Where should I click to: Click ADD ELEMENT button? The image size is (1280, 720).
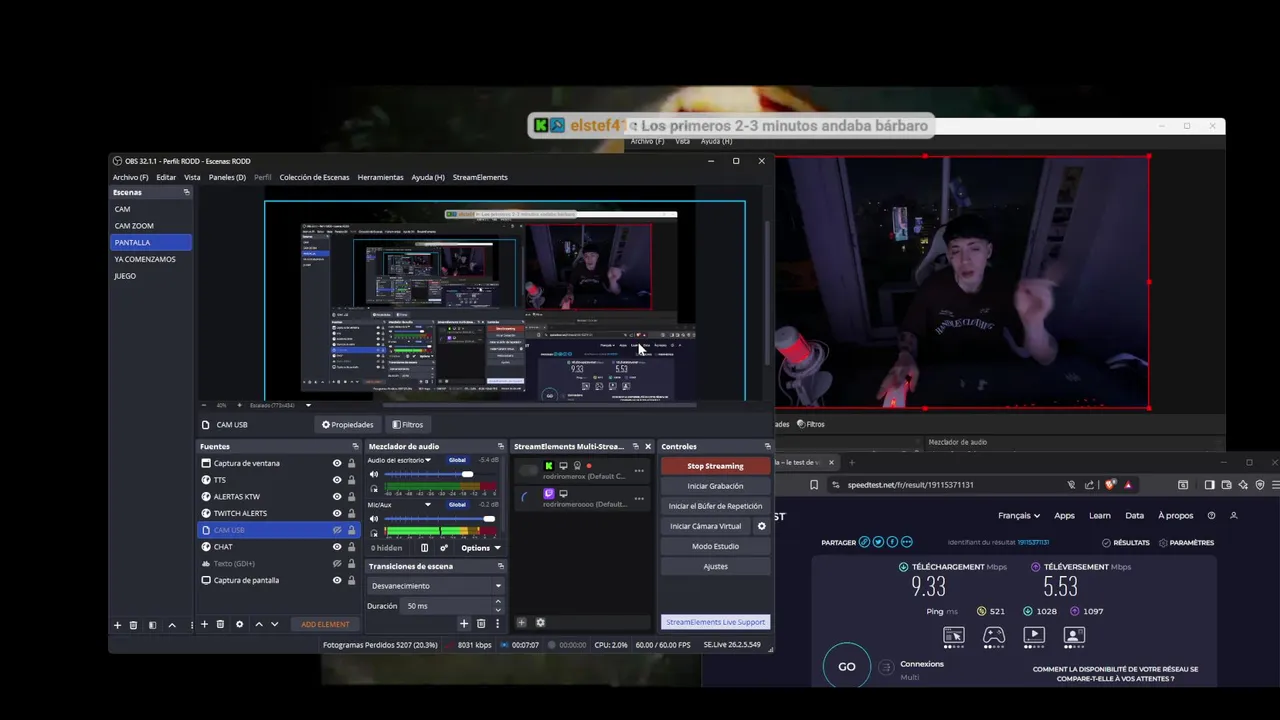coord(325,624)
